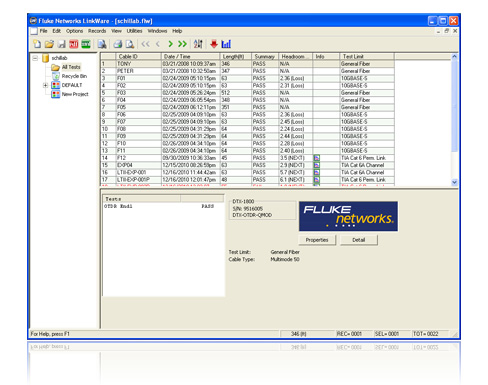Click the Properties button
488x385 pixels.
pos(317,240)
